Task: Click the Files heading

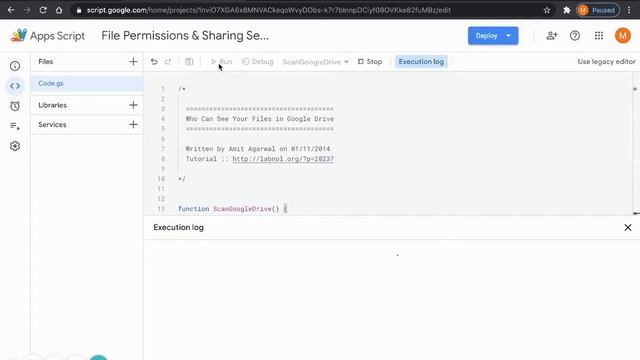Action: 46,62
